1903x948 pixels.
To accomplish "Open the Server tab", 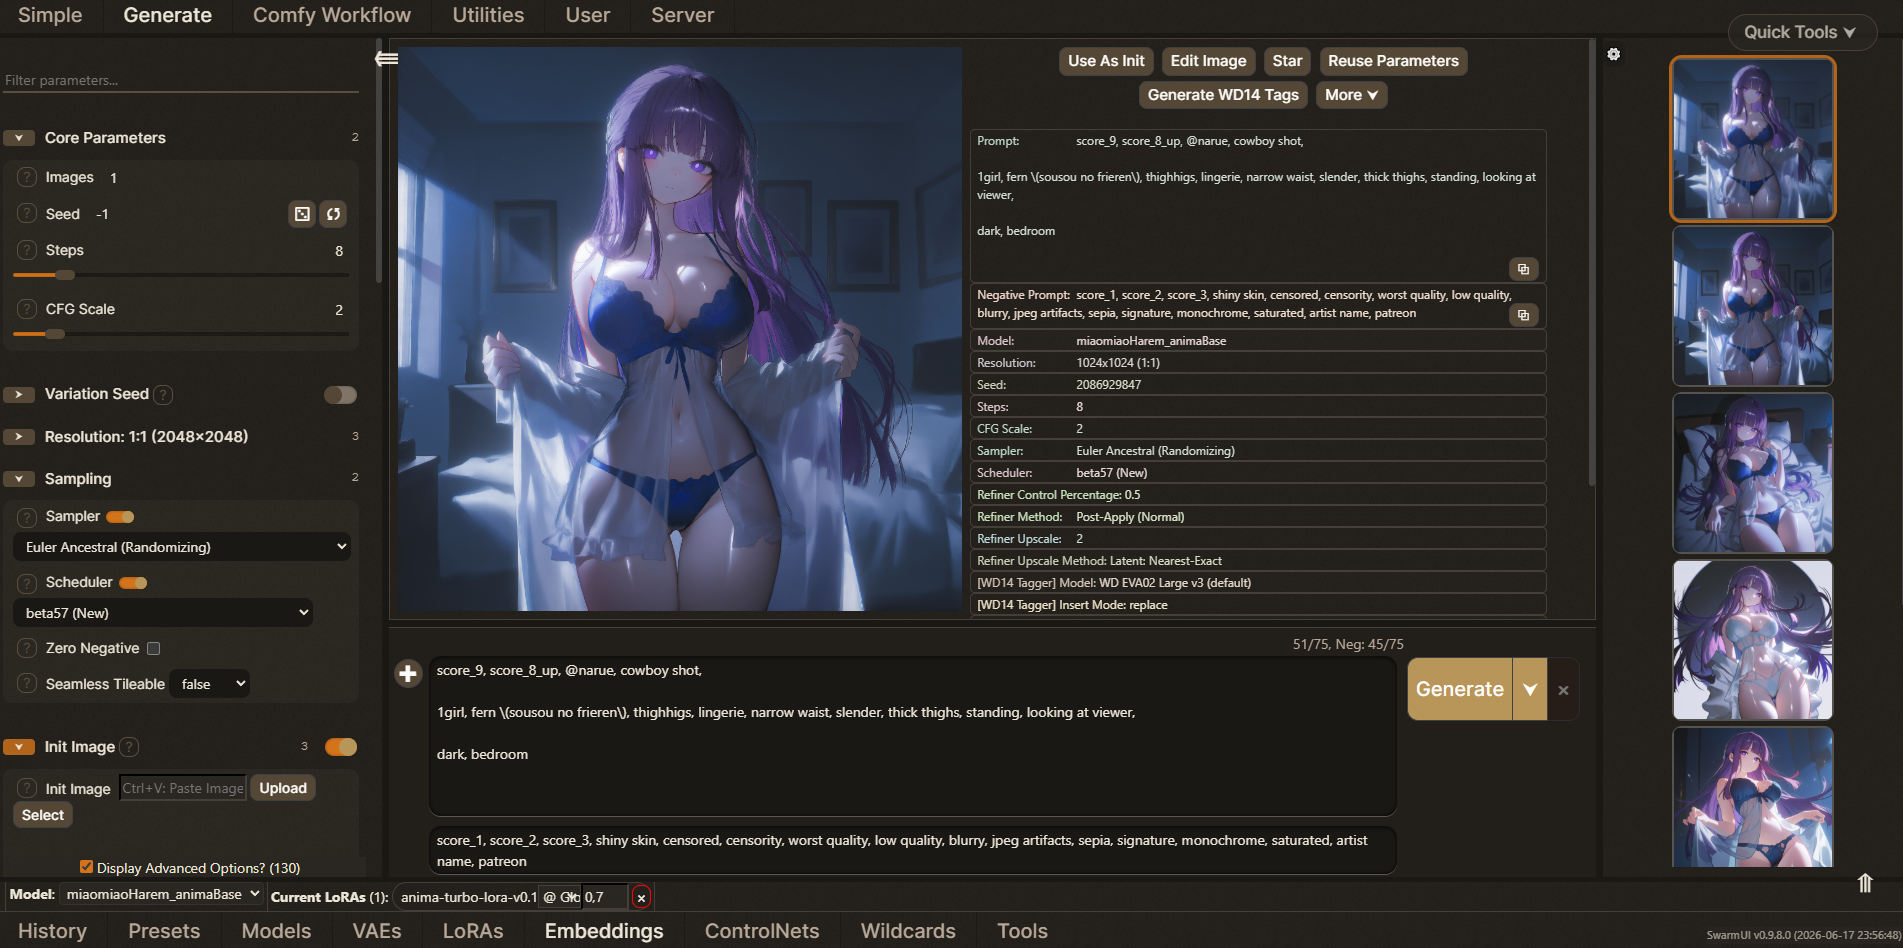I will coord(683,15).
